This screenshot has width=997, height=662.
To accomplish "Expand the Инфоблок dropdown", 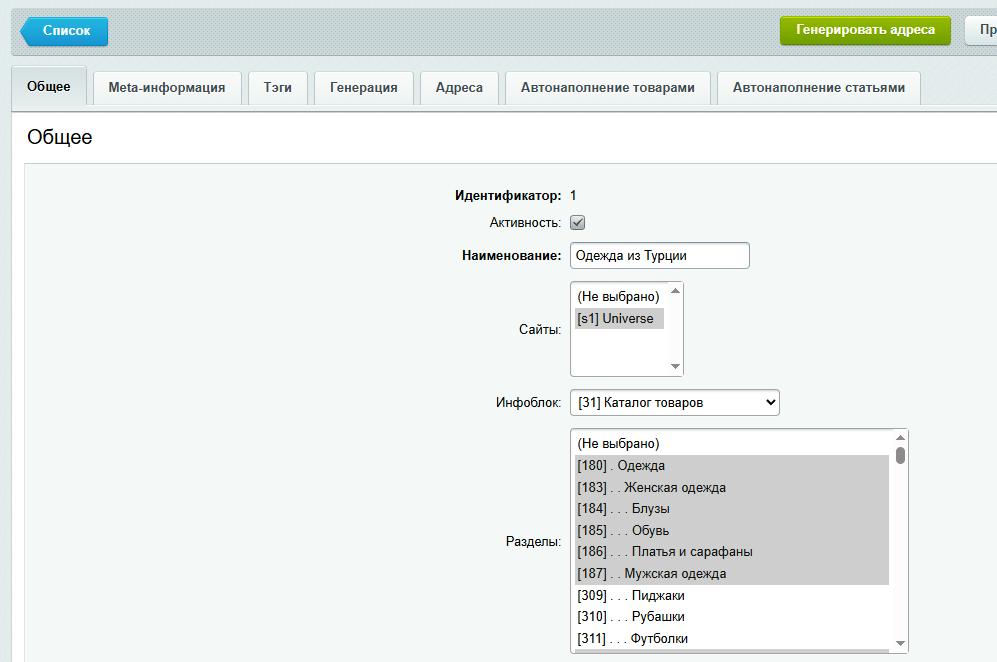I will click(x=674, y=402).
